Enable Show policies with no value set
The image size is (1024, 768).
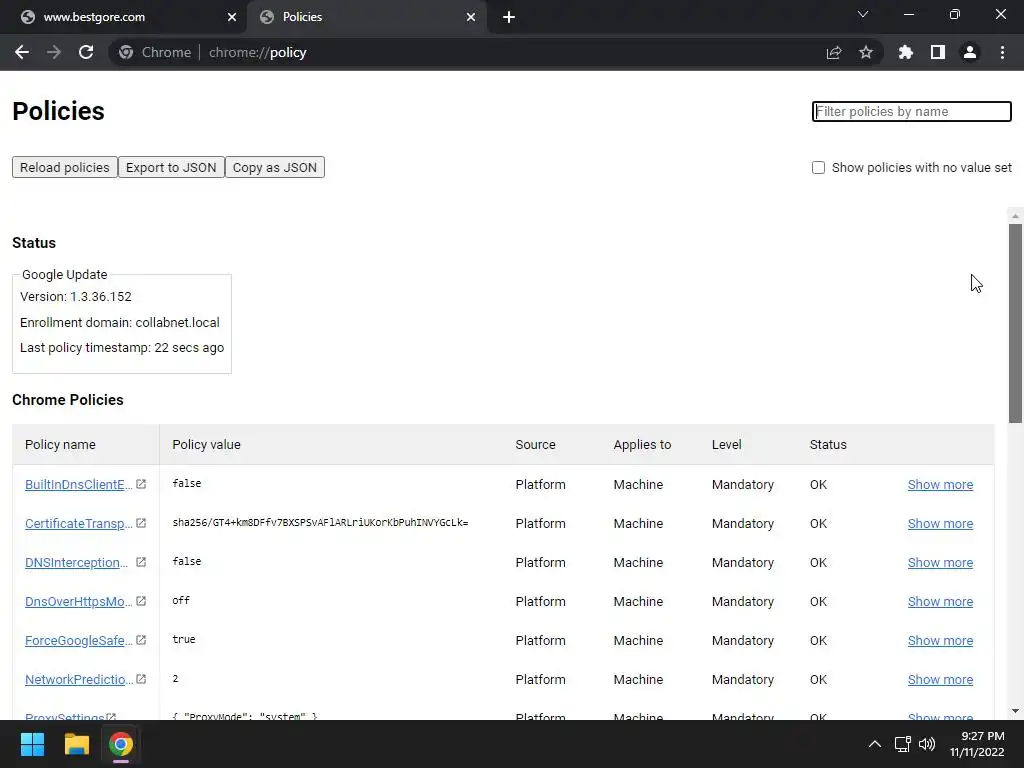click(x=819, y=168)
